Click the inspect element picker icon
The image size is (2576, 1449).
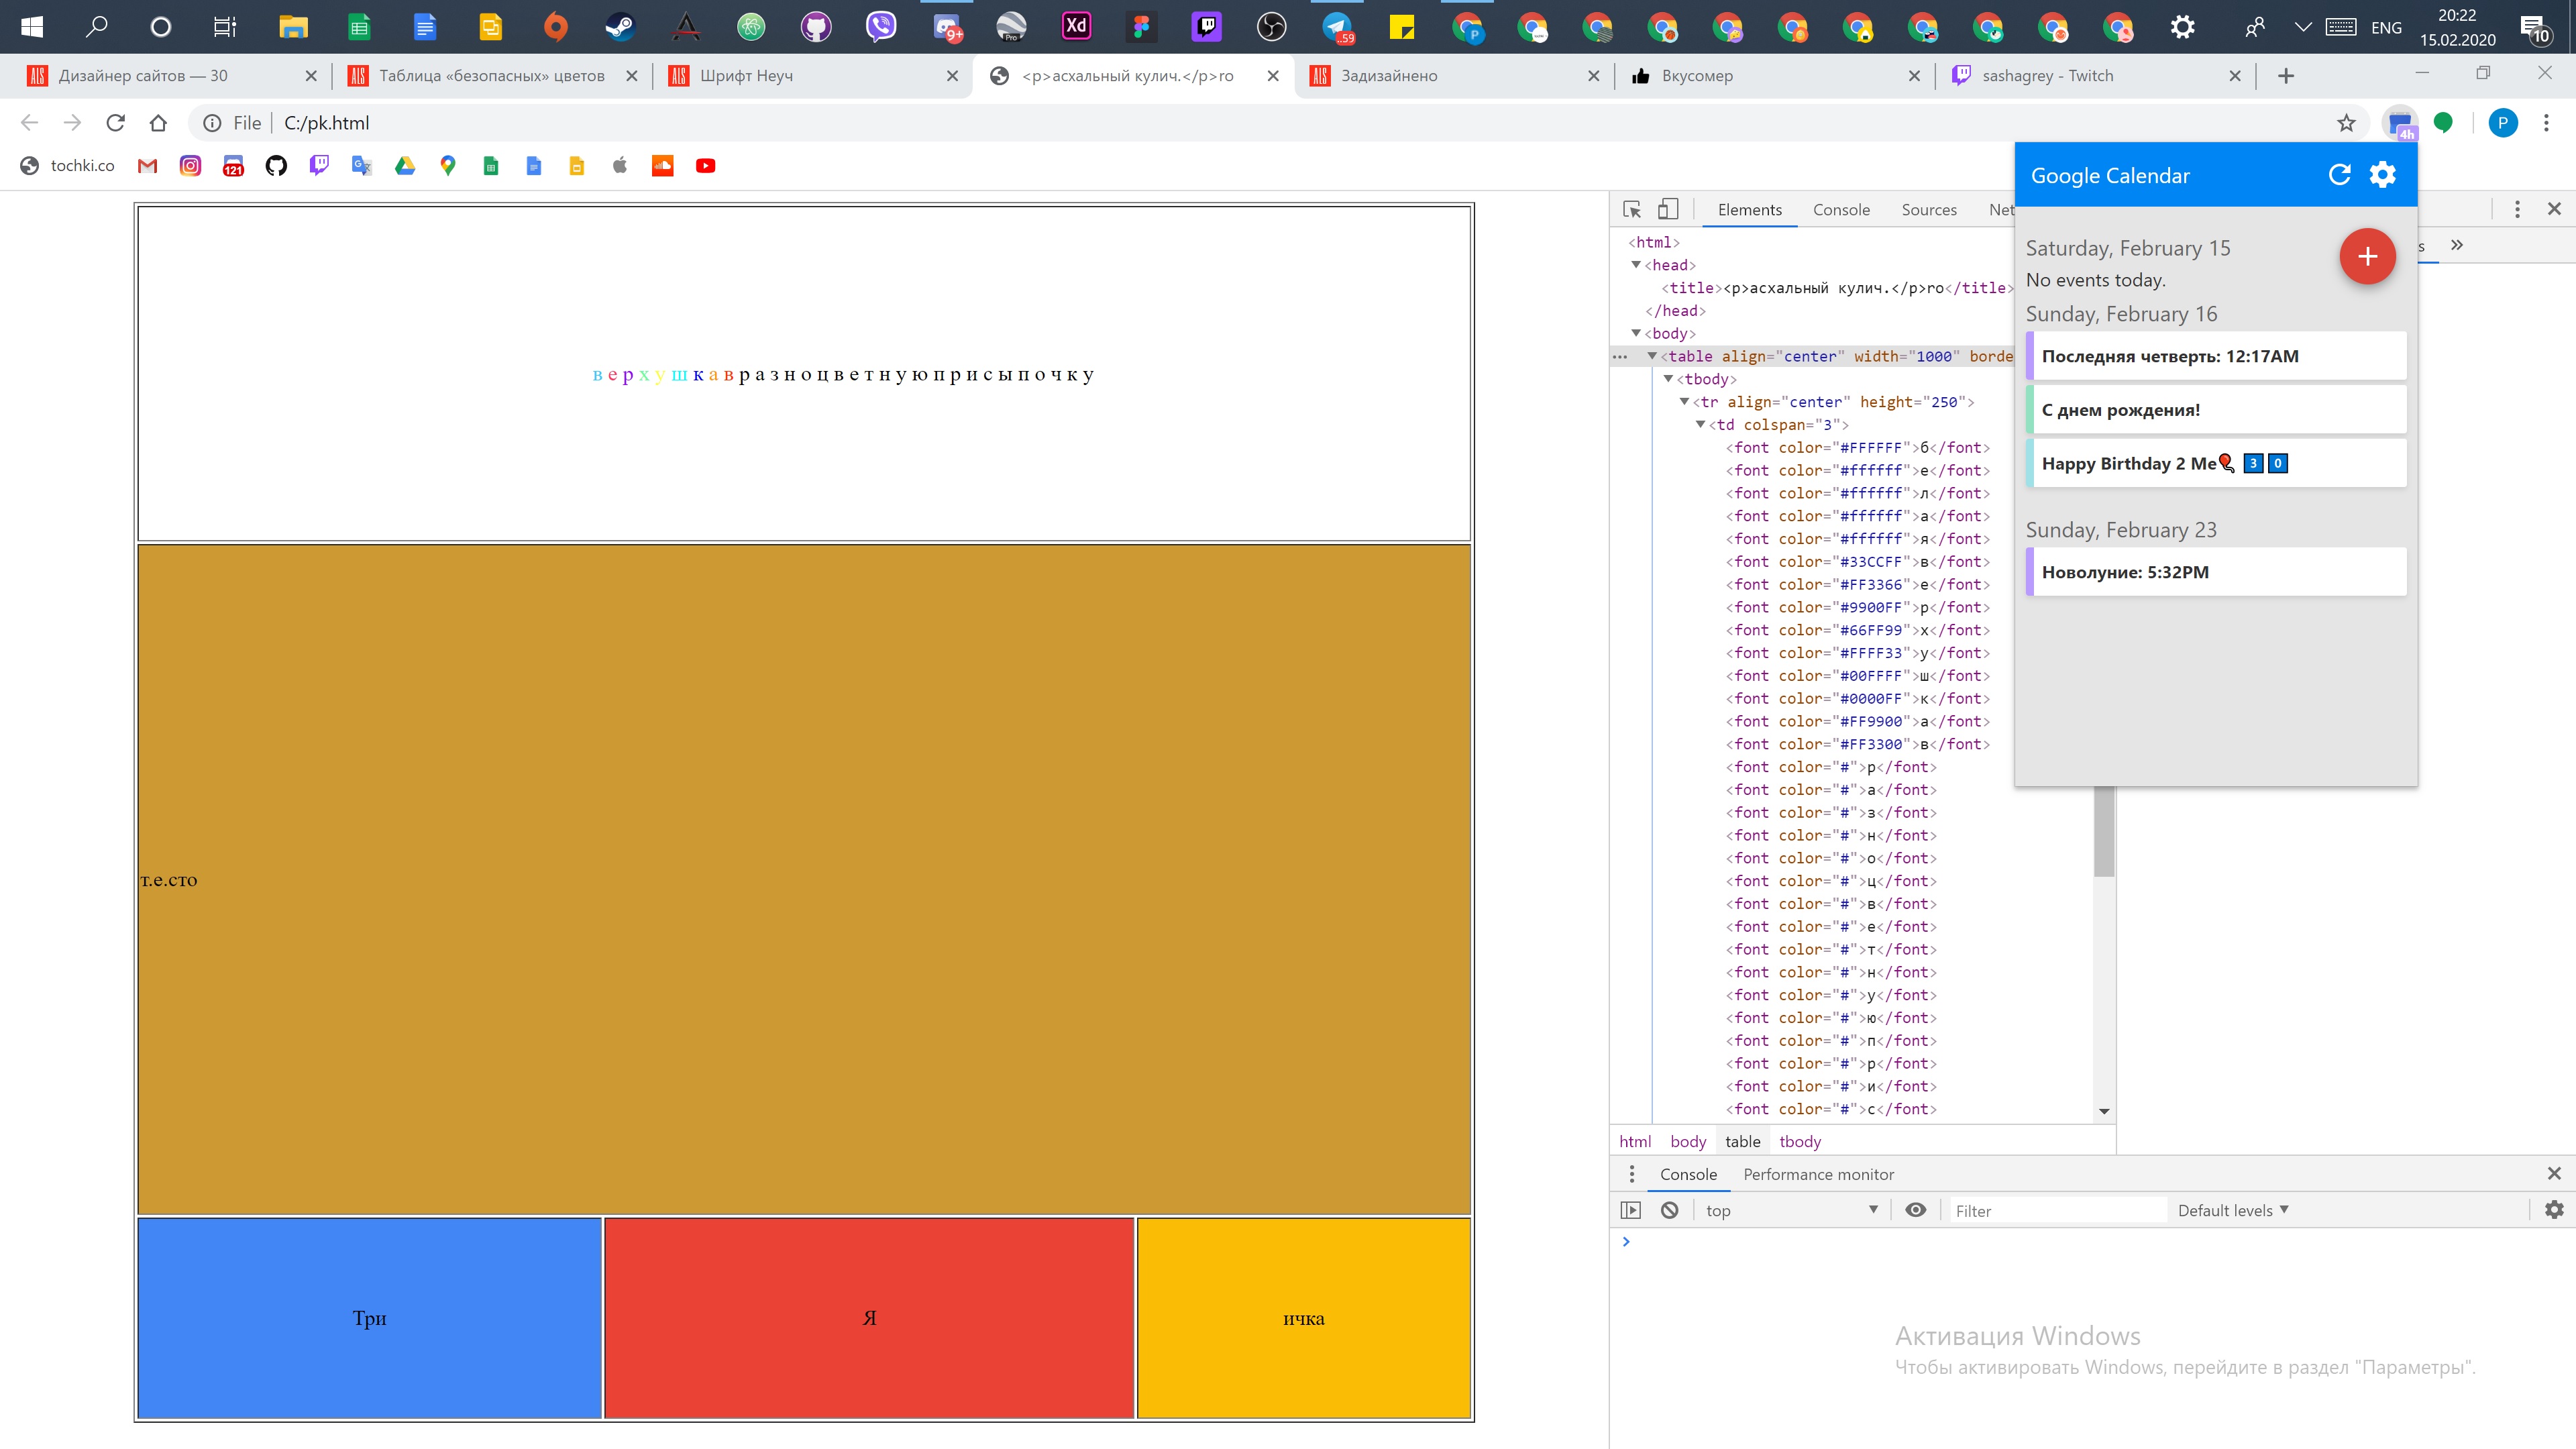tap(1632, 209)
